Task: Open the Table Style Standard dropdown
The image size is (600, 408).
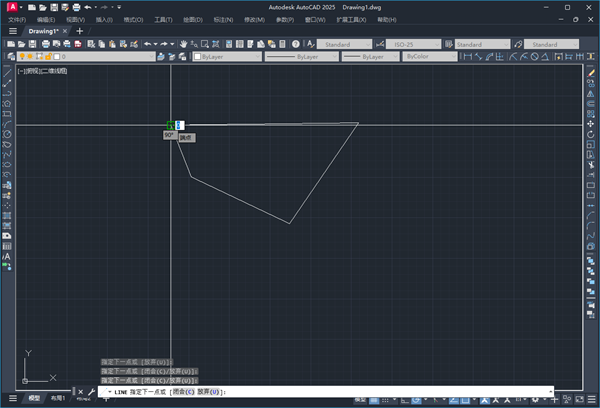Action: tap(483, 44)
